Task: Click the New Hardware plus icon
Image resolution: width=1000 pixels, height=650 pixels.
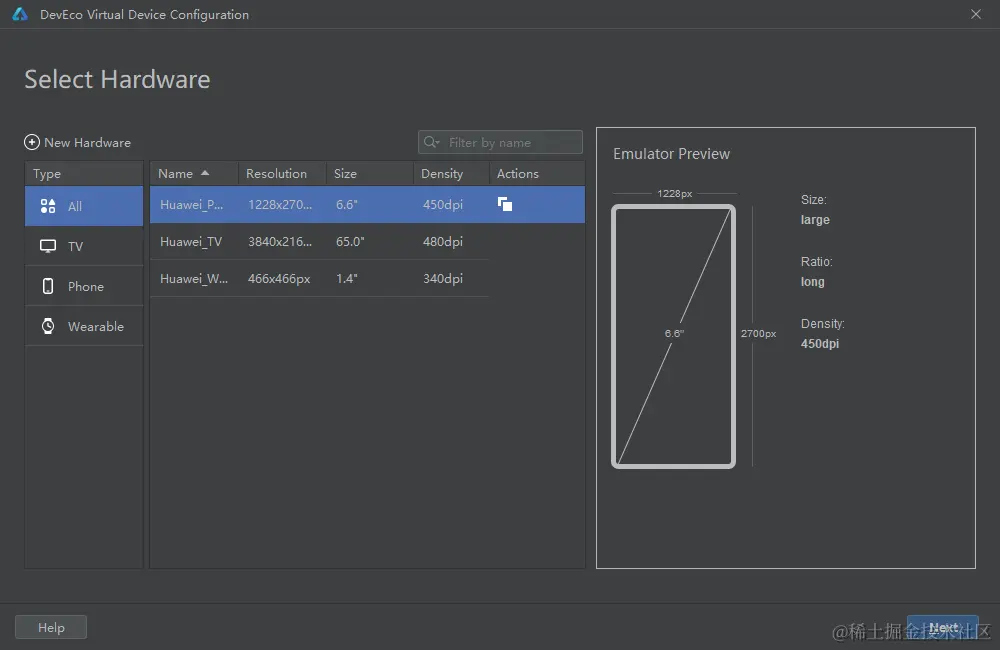Action: pos(32,142)
